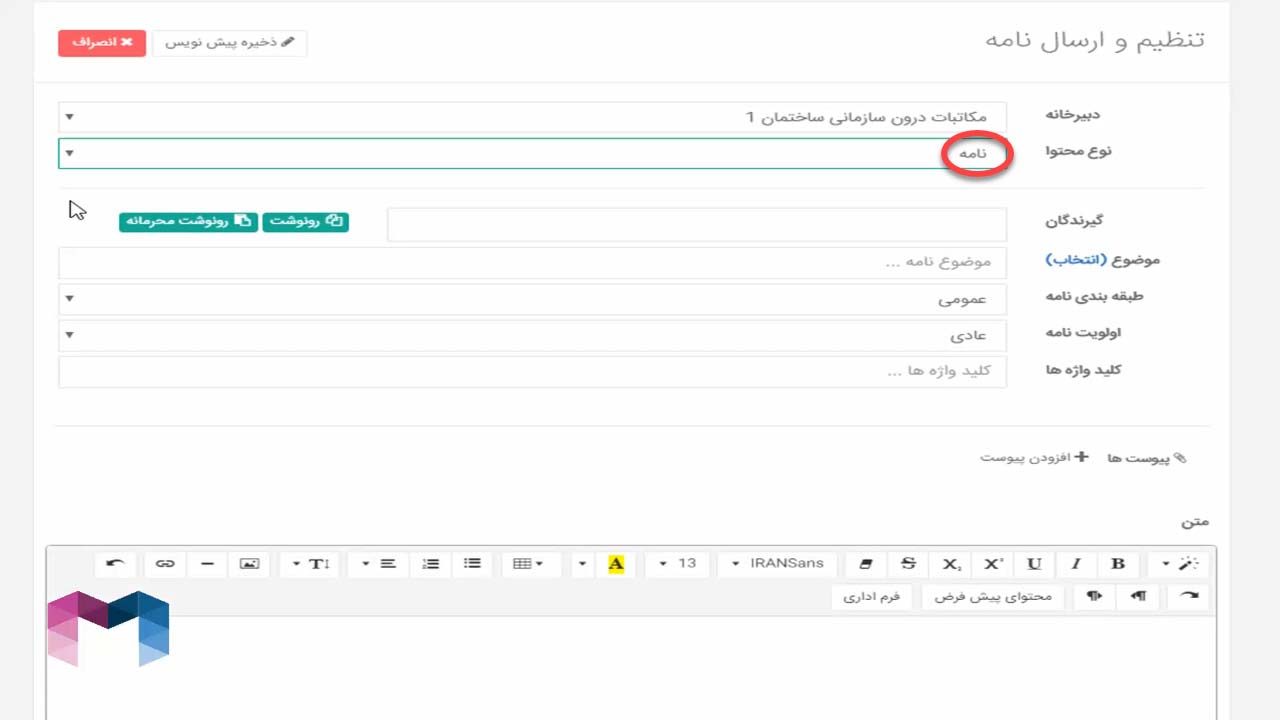
Task: Open the line height dropdown
Action: pyautogui.click(x=311, y=564)
